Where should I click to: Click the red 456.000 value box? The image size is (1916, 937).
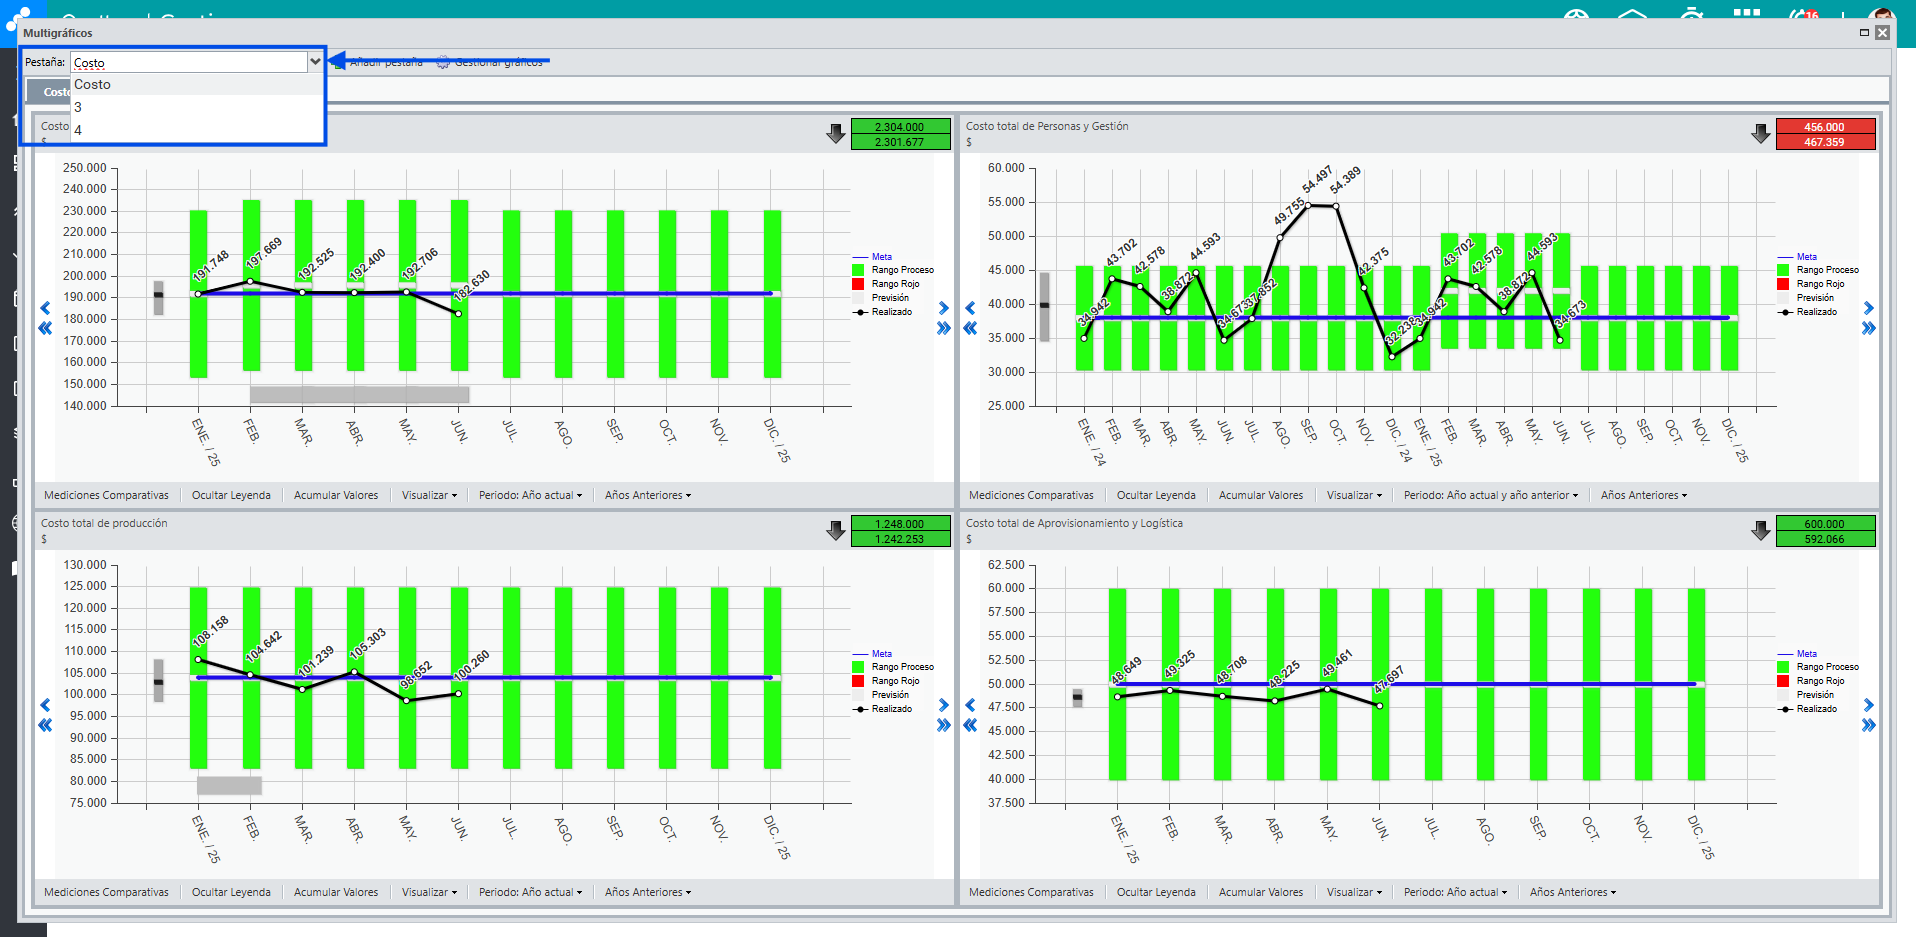click(1824, 127)
